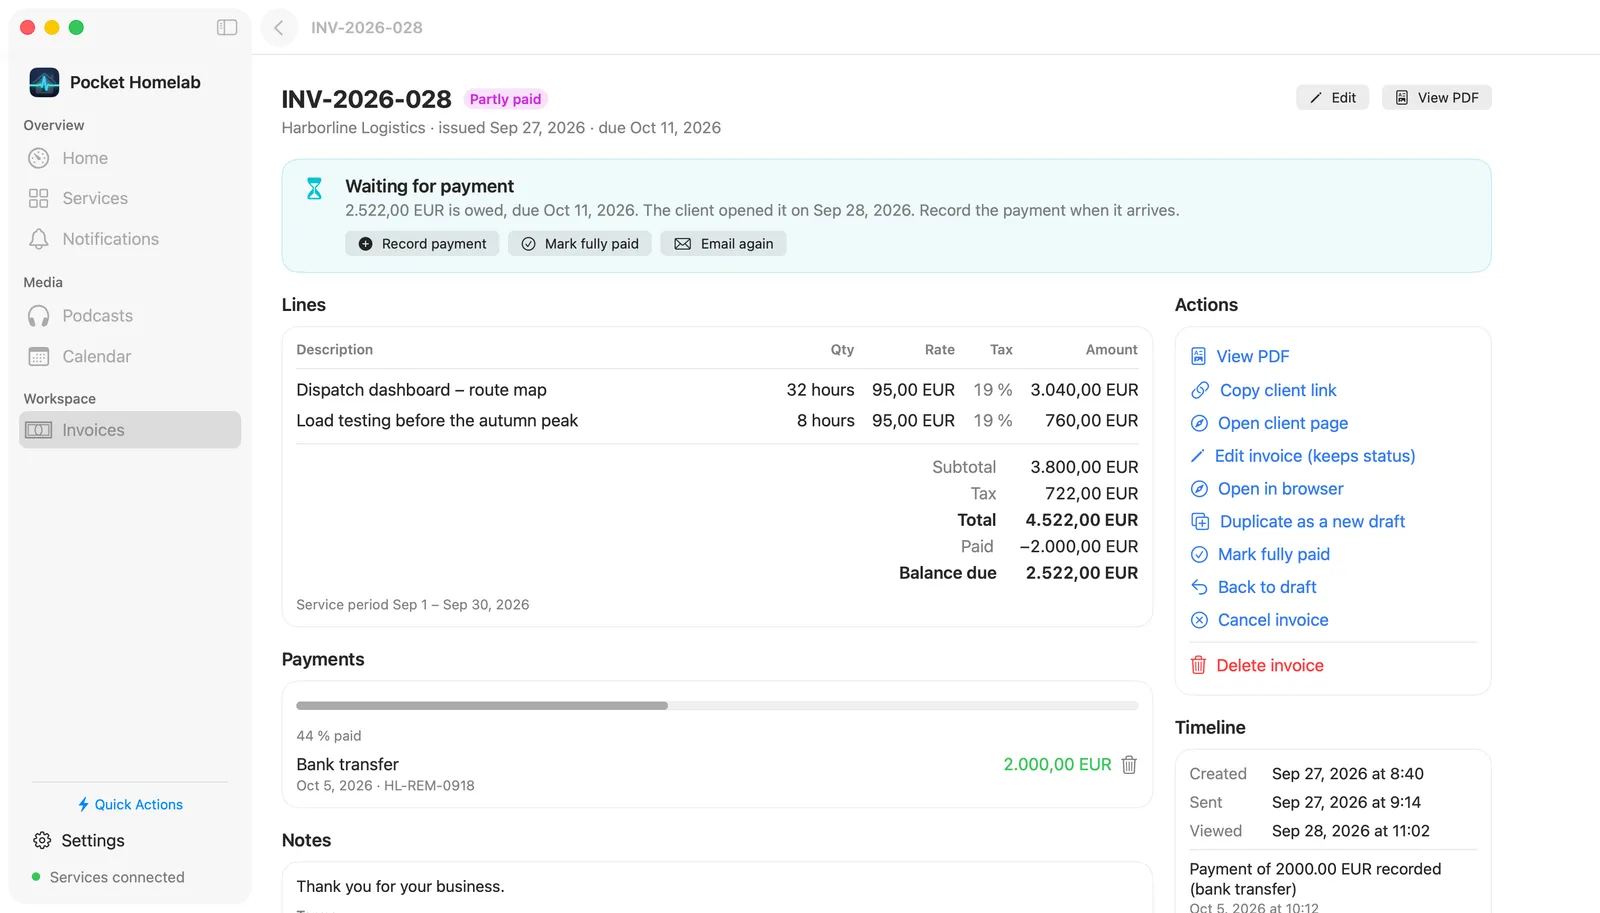Image resolution: width=1600 pixels, height=913 pixels.
Task: Open Home in the sidebar
Action: coord(130,158)
